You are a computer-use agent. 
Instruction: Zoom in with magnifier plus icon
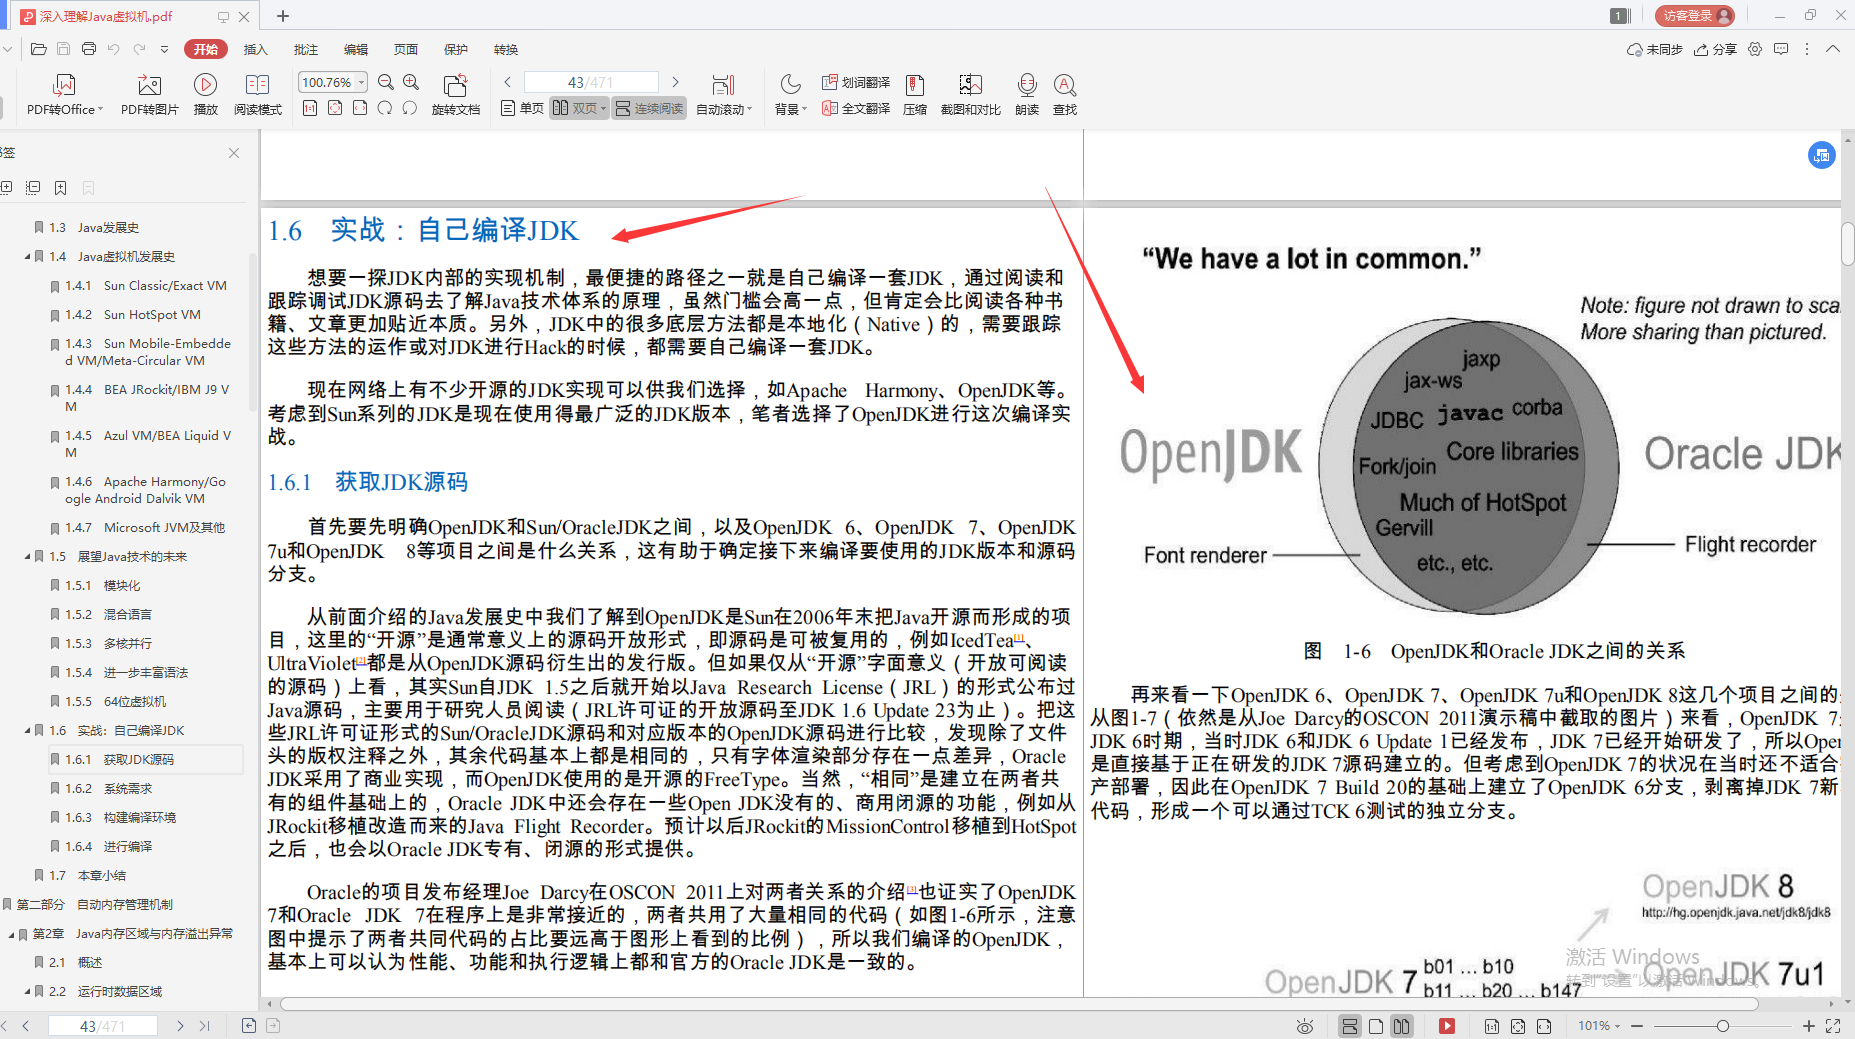click(x=411, y=83)
